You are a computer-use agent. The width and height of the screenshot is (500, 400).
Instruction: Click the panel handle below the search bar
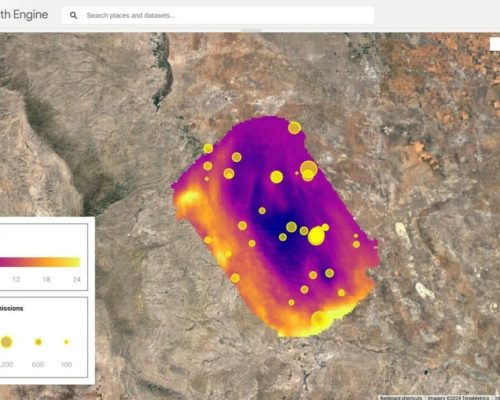251,30
